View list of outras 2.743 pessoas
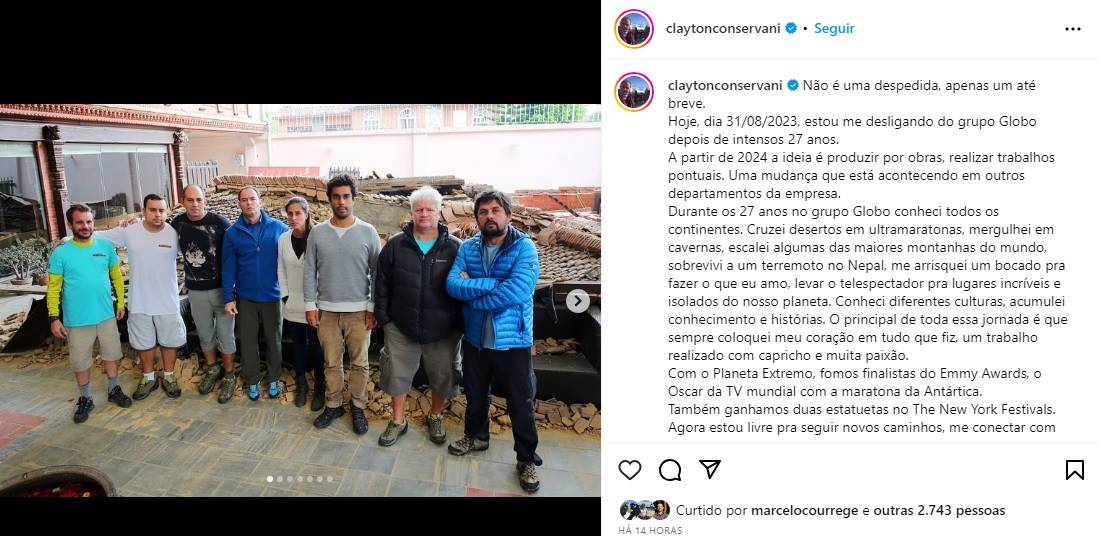 [940, 510]
